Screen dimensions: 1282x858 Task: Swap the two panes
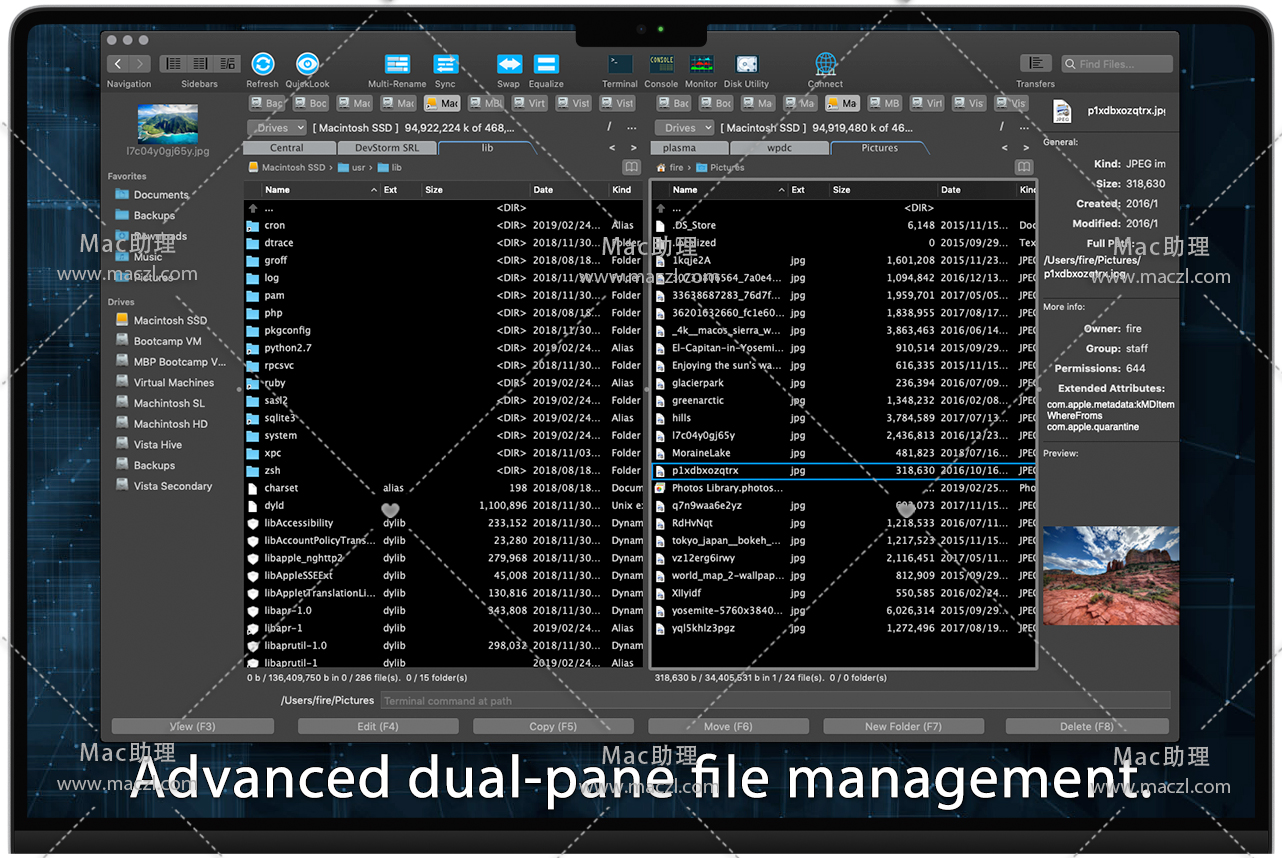[x=509, y=64]
